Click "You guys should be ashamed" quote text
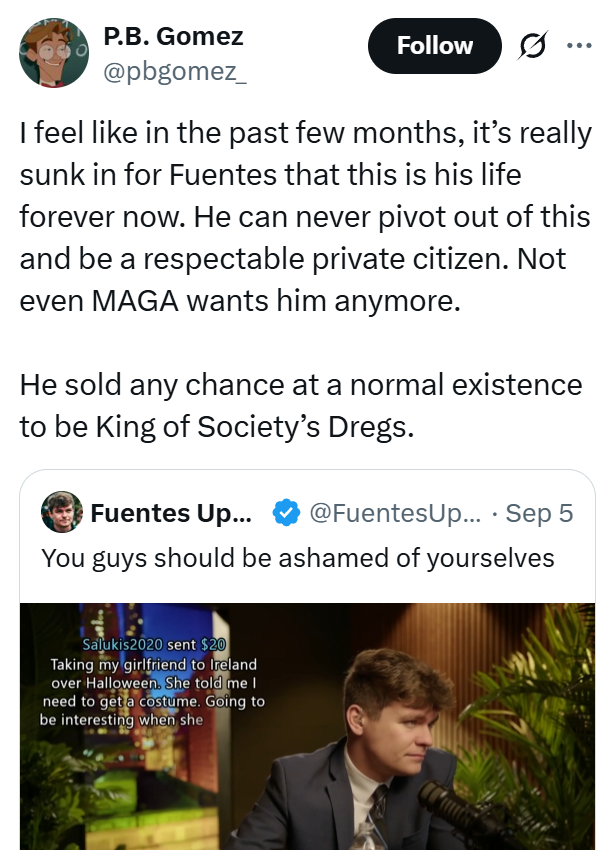The image size is (611, 850). (x=297, y=557)
